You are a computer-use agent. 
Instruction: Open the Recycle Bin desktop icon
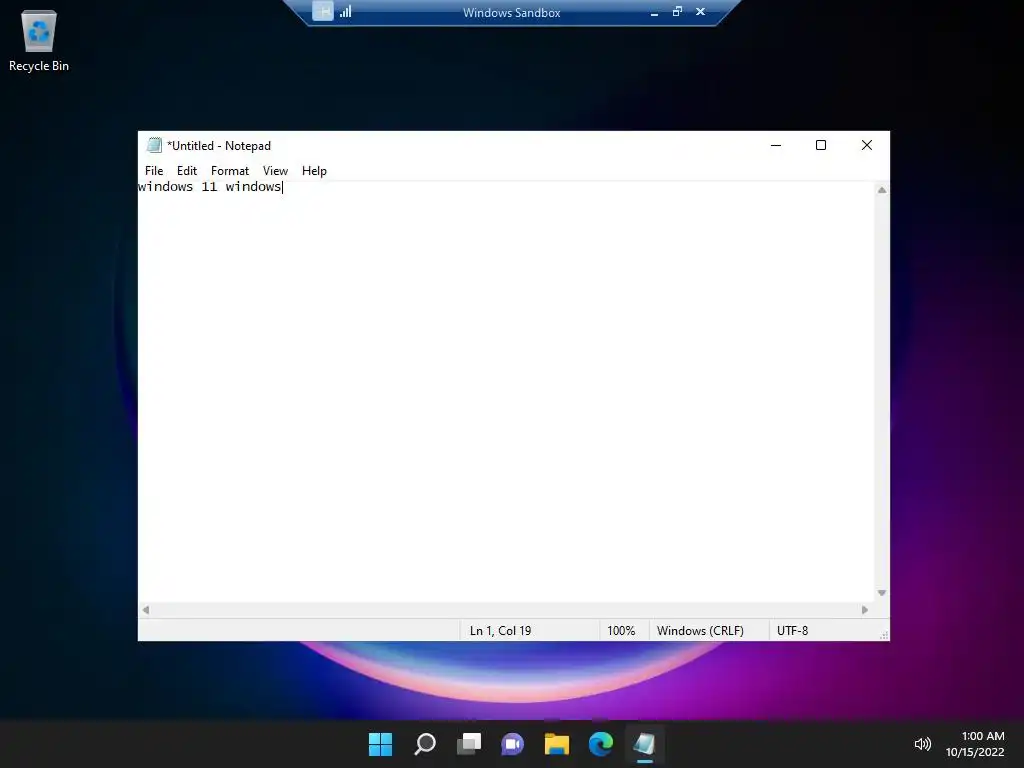click(39, 40)
